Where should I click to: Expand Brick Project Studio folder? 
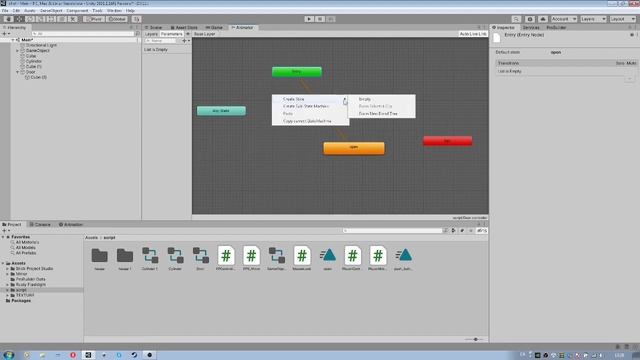pos(7,269)
